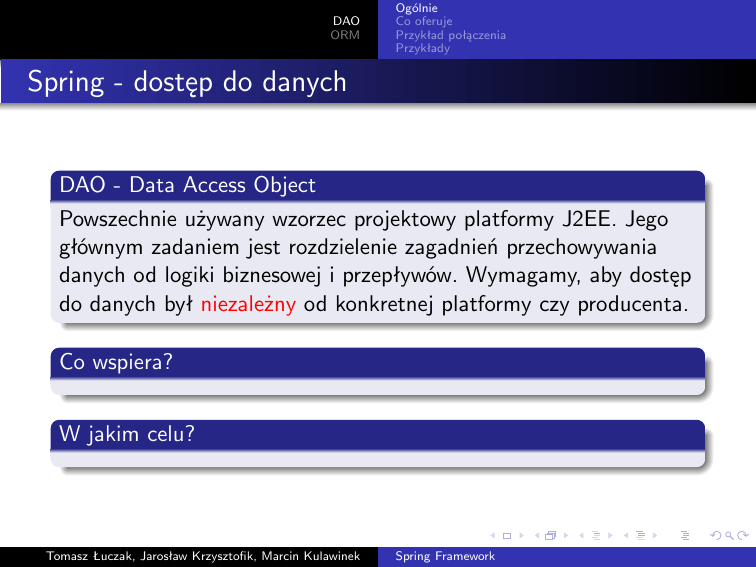Go to Przykład połączenia subsection
Viewport: 756px width, 567px height.
click(x=450, y=34)
